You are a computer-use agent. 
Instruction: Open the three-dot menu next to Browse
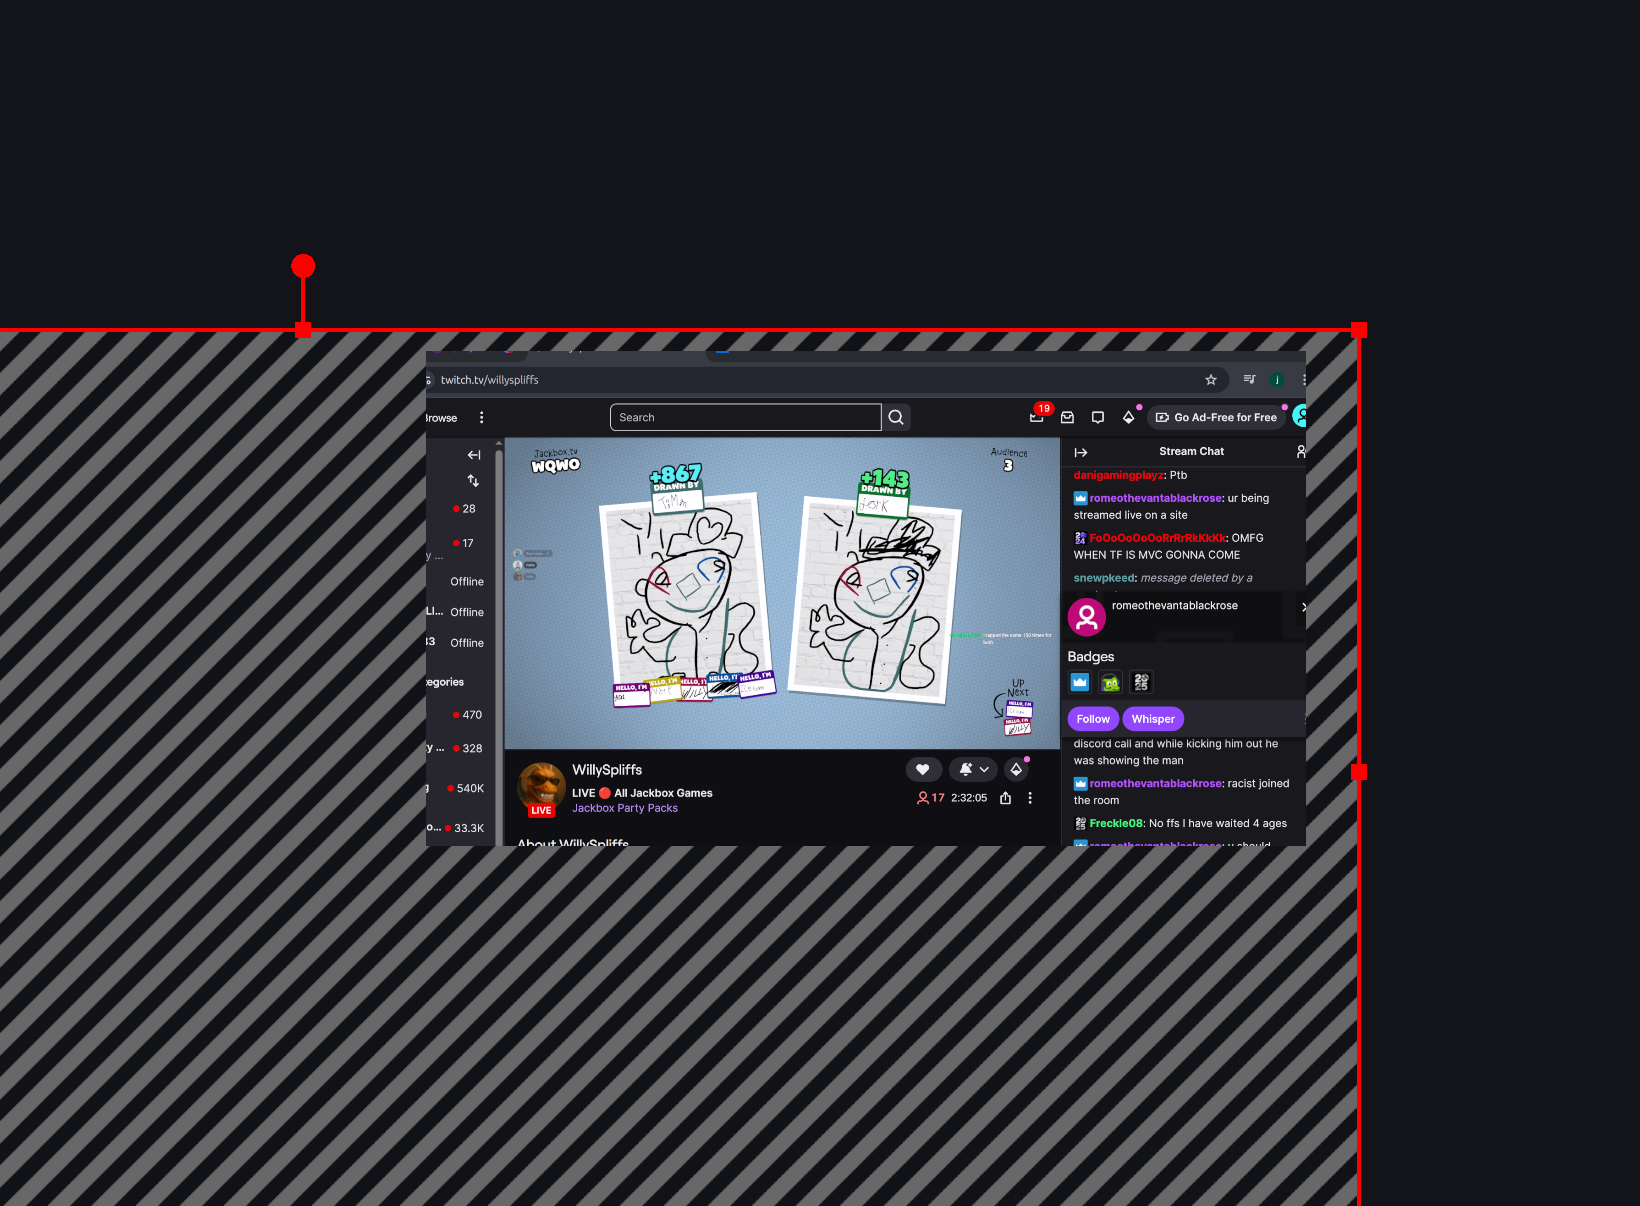pyautogui.click(x=482, y=418)
